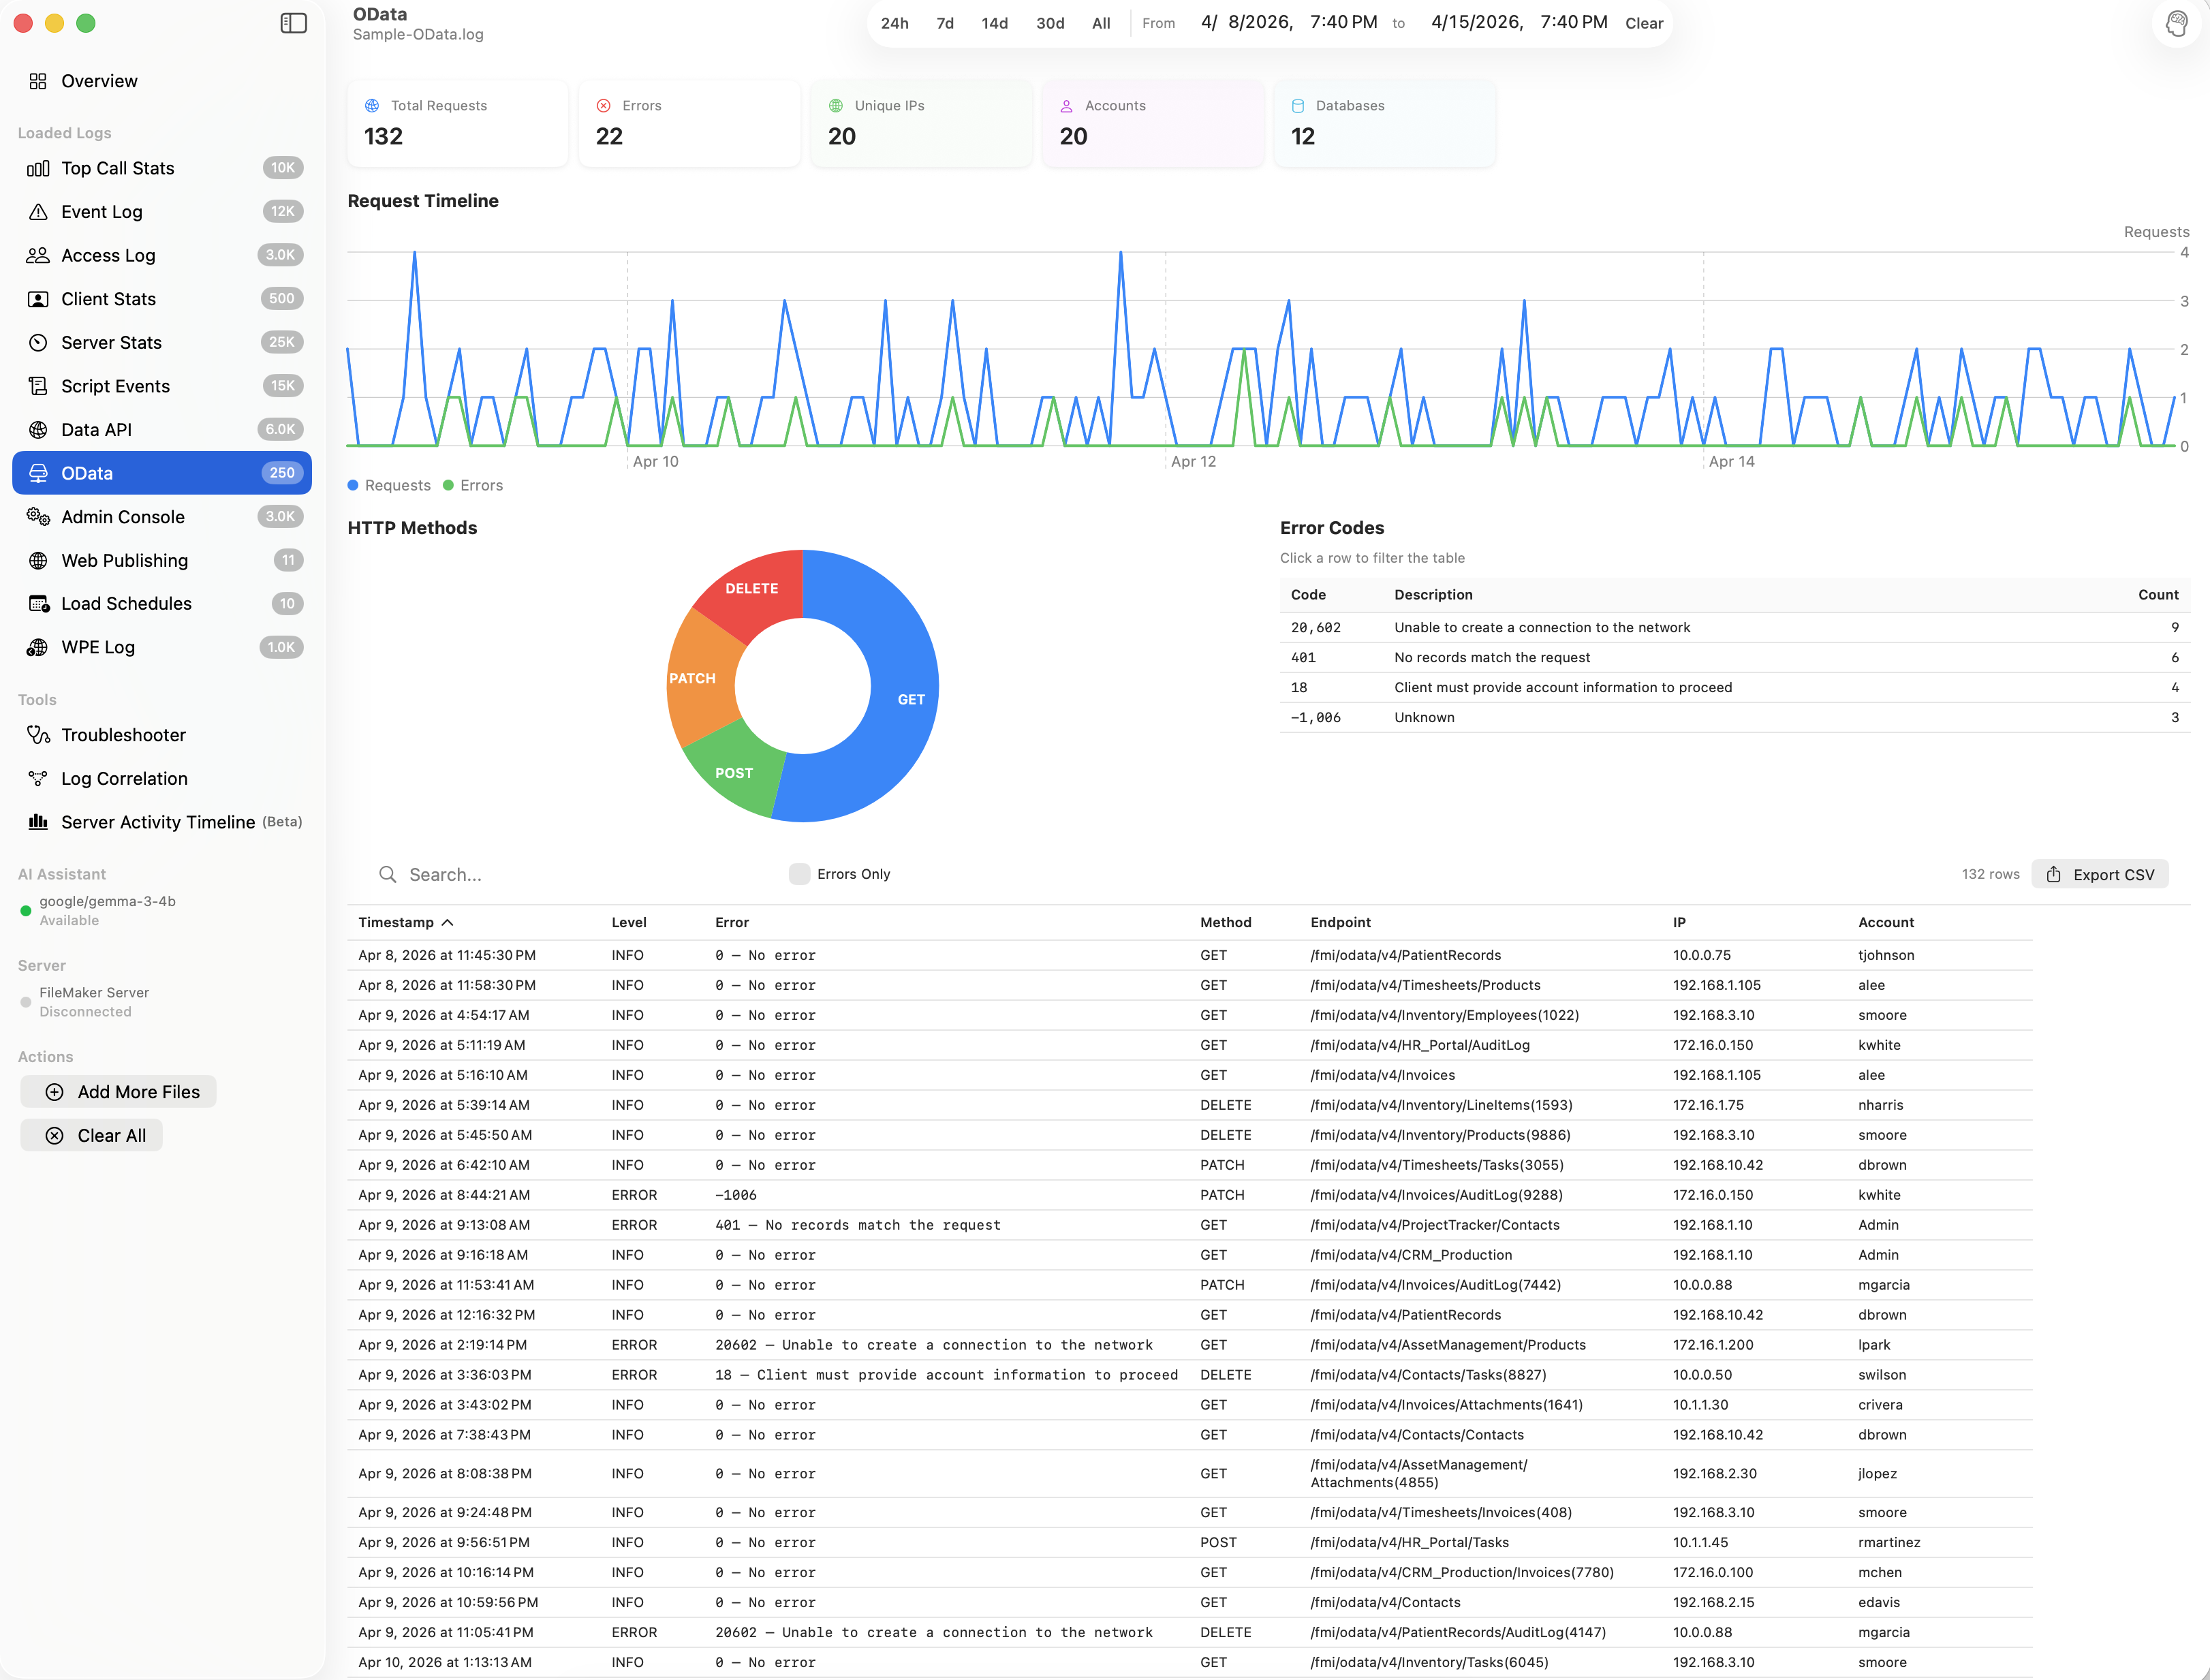Click the Log Correlation icon
This screenshot has width=2210, height=1680.
click(38, 778)
